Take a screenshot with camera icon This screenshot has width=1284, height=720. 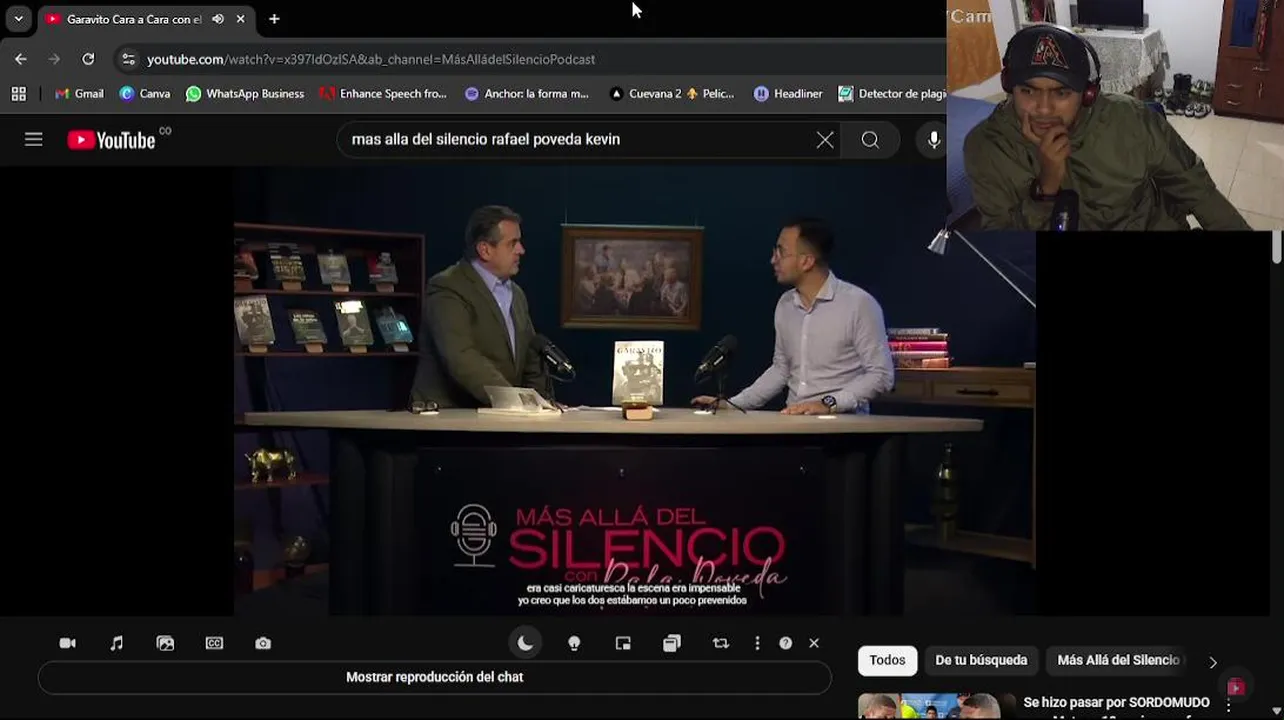pyautogui.click(x=263, y=643)
